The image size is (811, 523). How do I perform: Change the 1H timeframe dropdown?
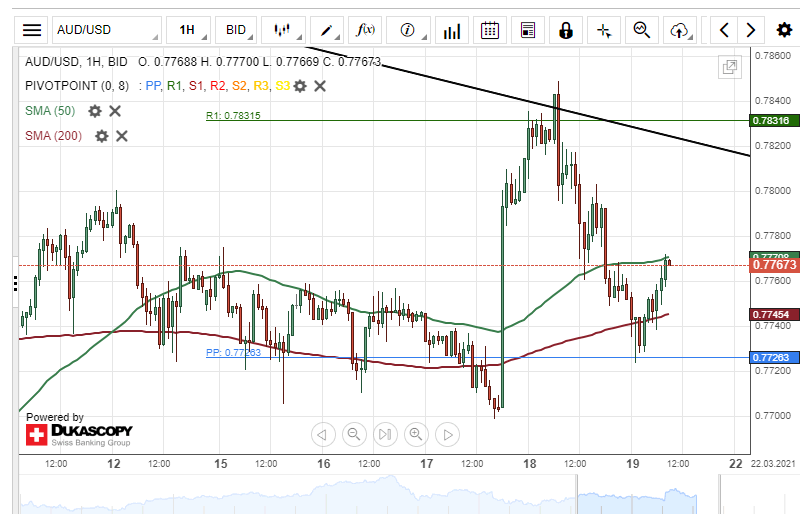tap(189, 30)
